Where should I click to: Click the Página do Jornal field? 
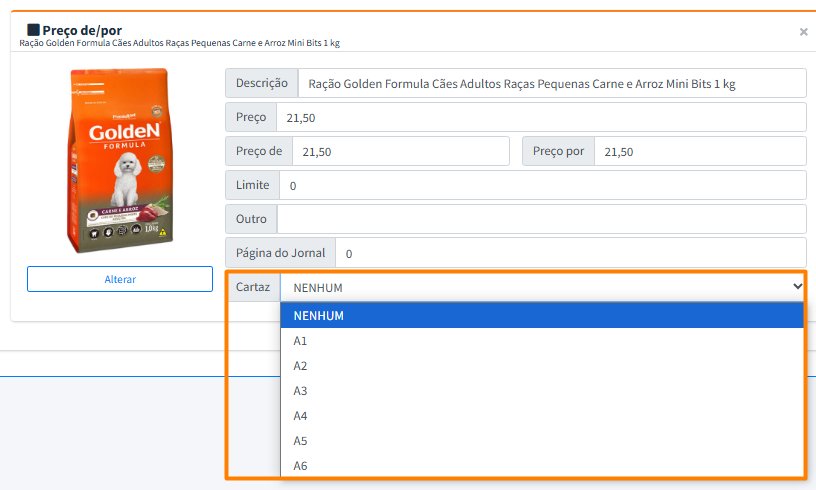coord(570,253)
